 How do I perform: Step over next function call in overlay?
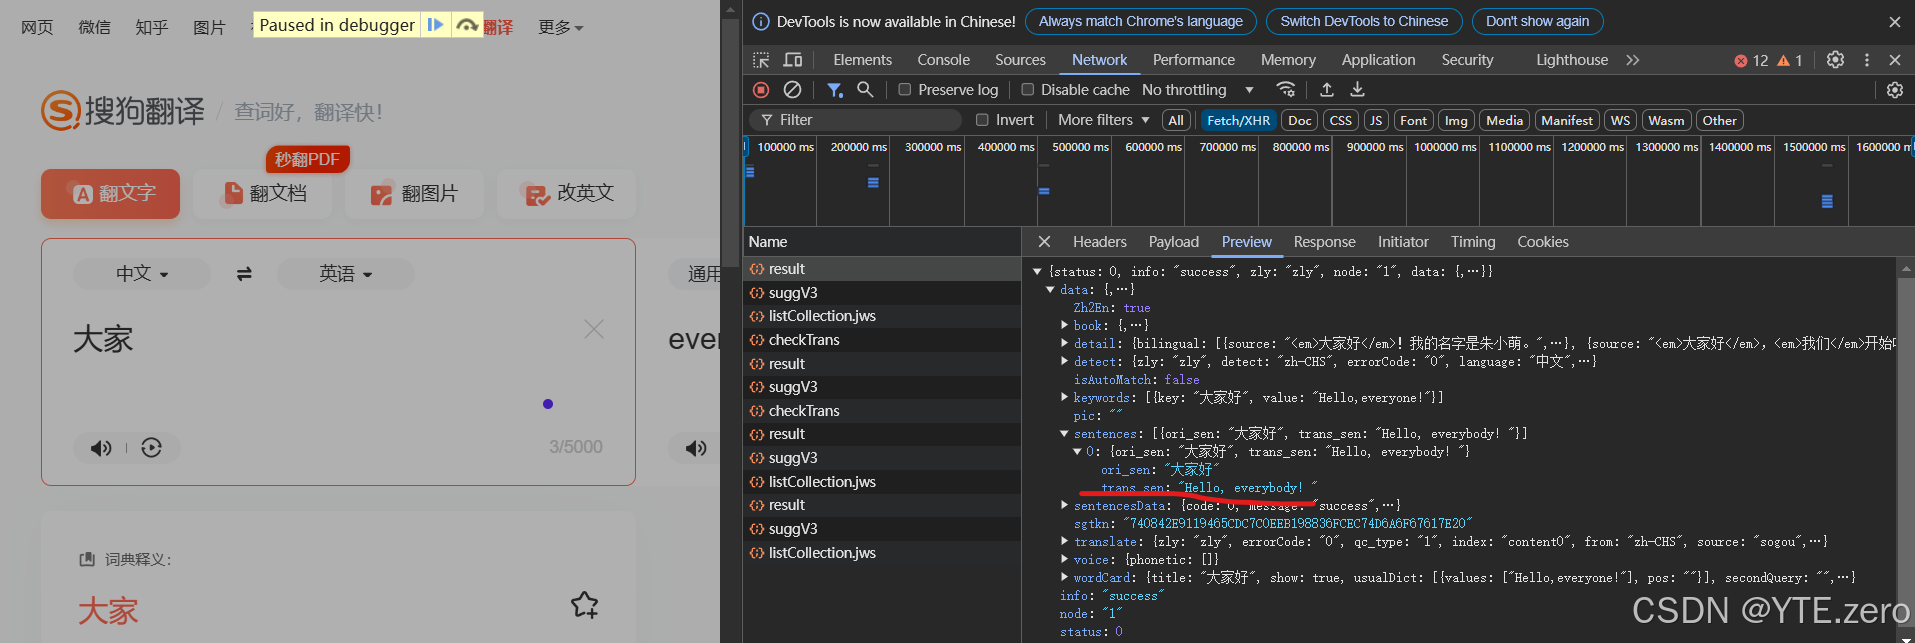coord(466,25)
